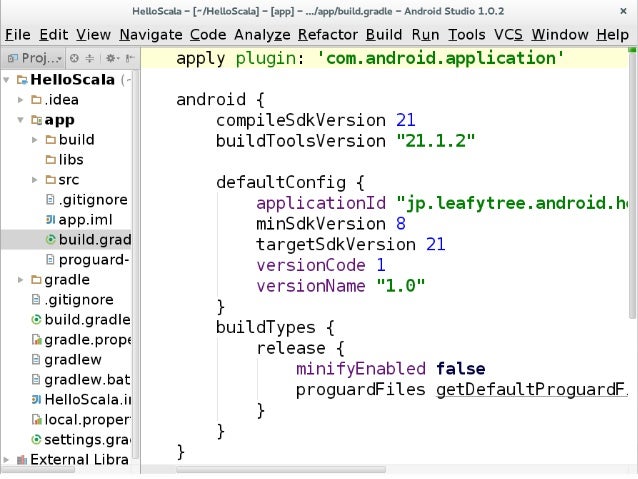
Task: Click the selected build.gradle Gradle icon
Action: pyautogui.click(x=50, y=240)
